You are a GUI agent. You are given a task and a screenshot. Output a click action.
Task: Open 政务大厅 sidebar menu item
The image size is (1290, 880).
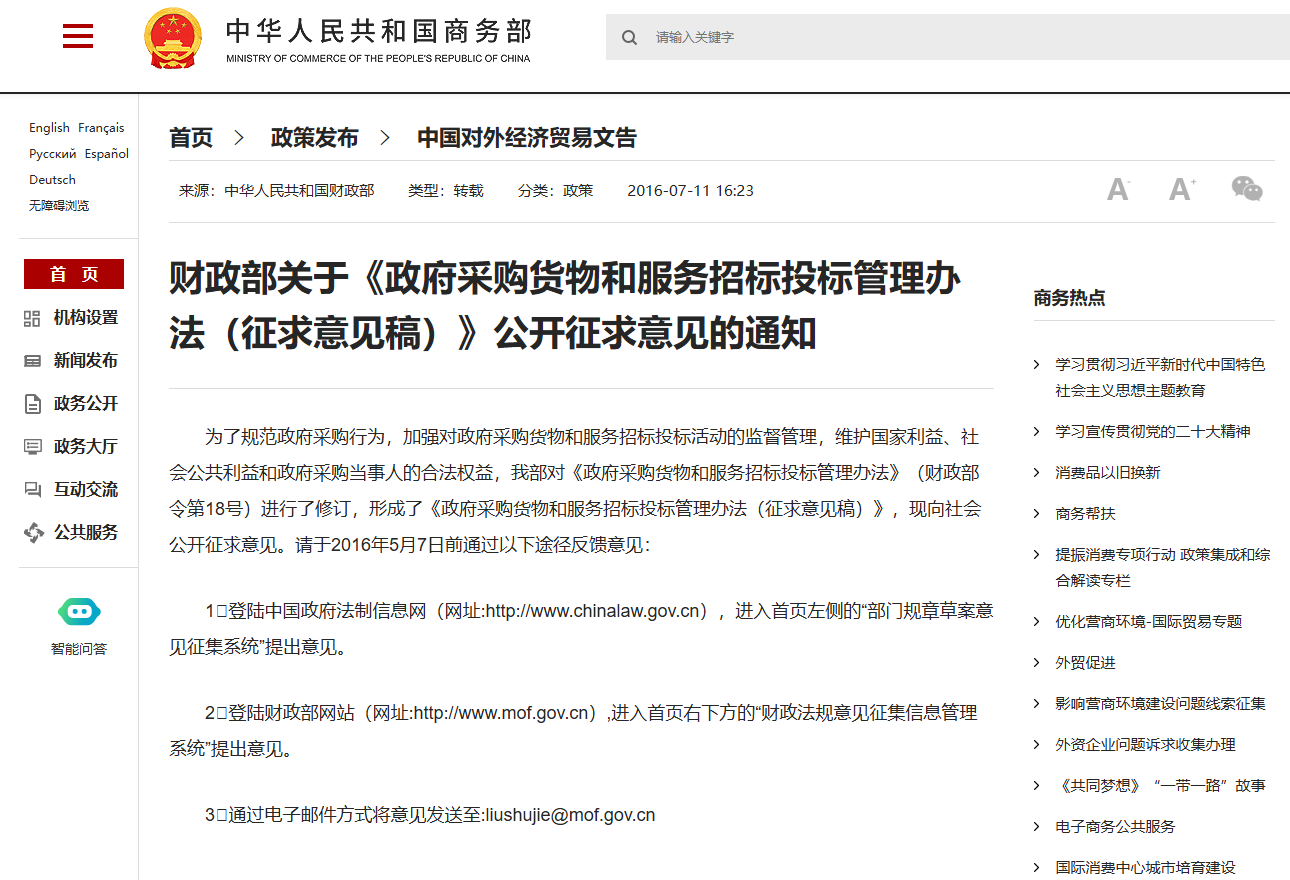pos(85,447)
